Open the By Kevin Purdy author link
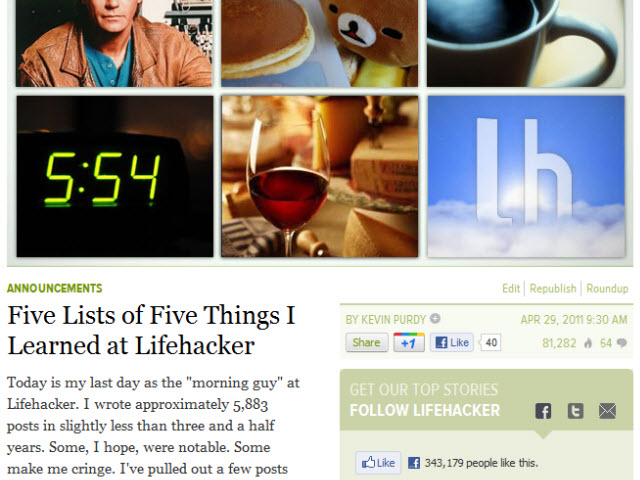This screenshot has height=480, width=640. [x=386, y=320]
